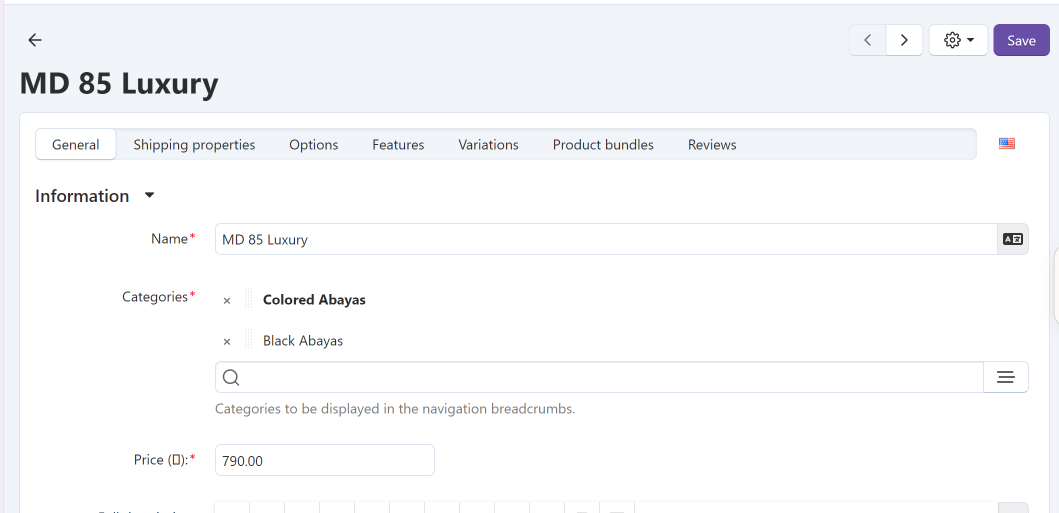This screenshot has height=513, width=1059.
Task: Click the translate icon beside Name
Action: pyautogui.click(x=1012, y=239)
